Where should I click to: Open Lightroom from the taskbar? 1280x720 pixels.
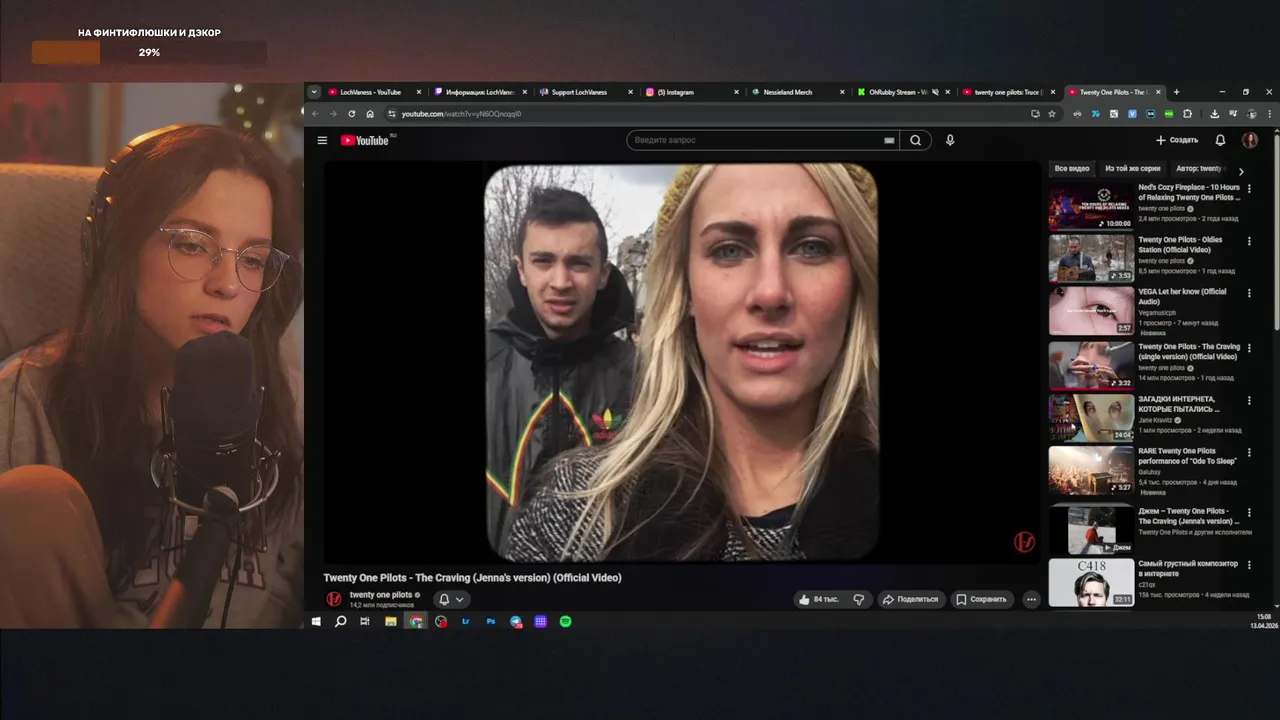[466, 621]
